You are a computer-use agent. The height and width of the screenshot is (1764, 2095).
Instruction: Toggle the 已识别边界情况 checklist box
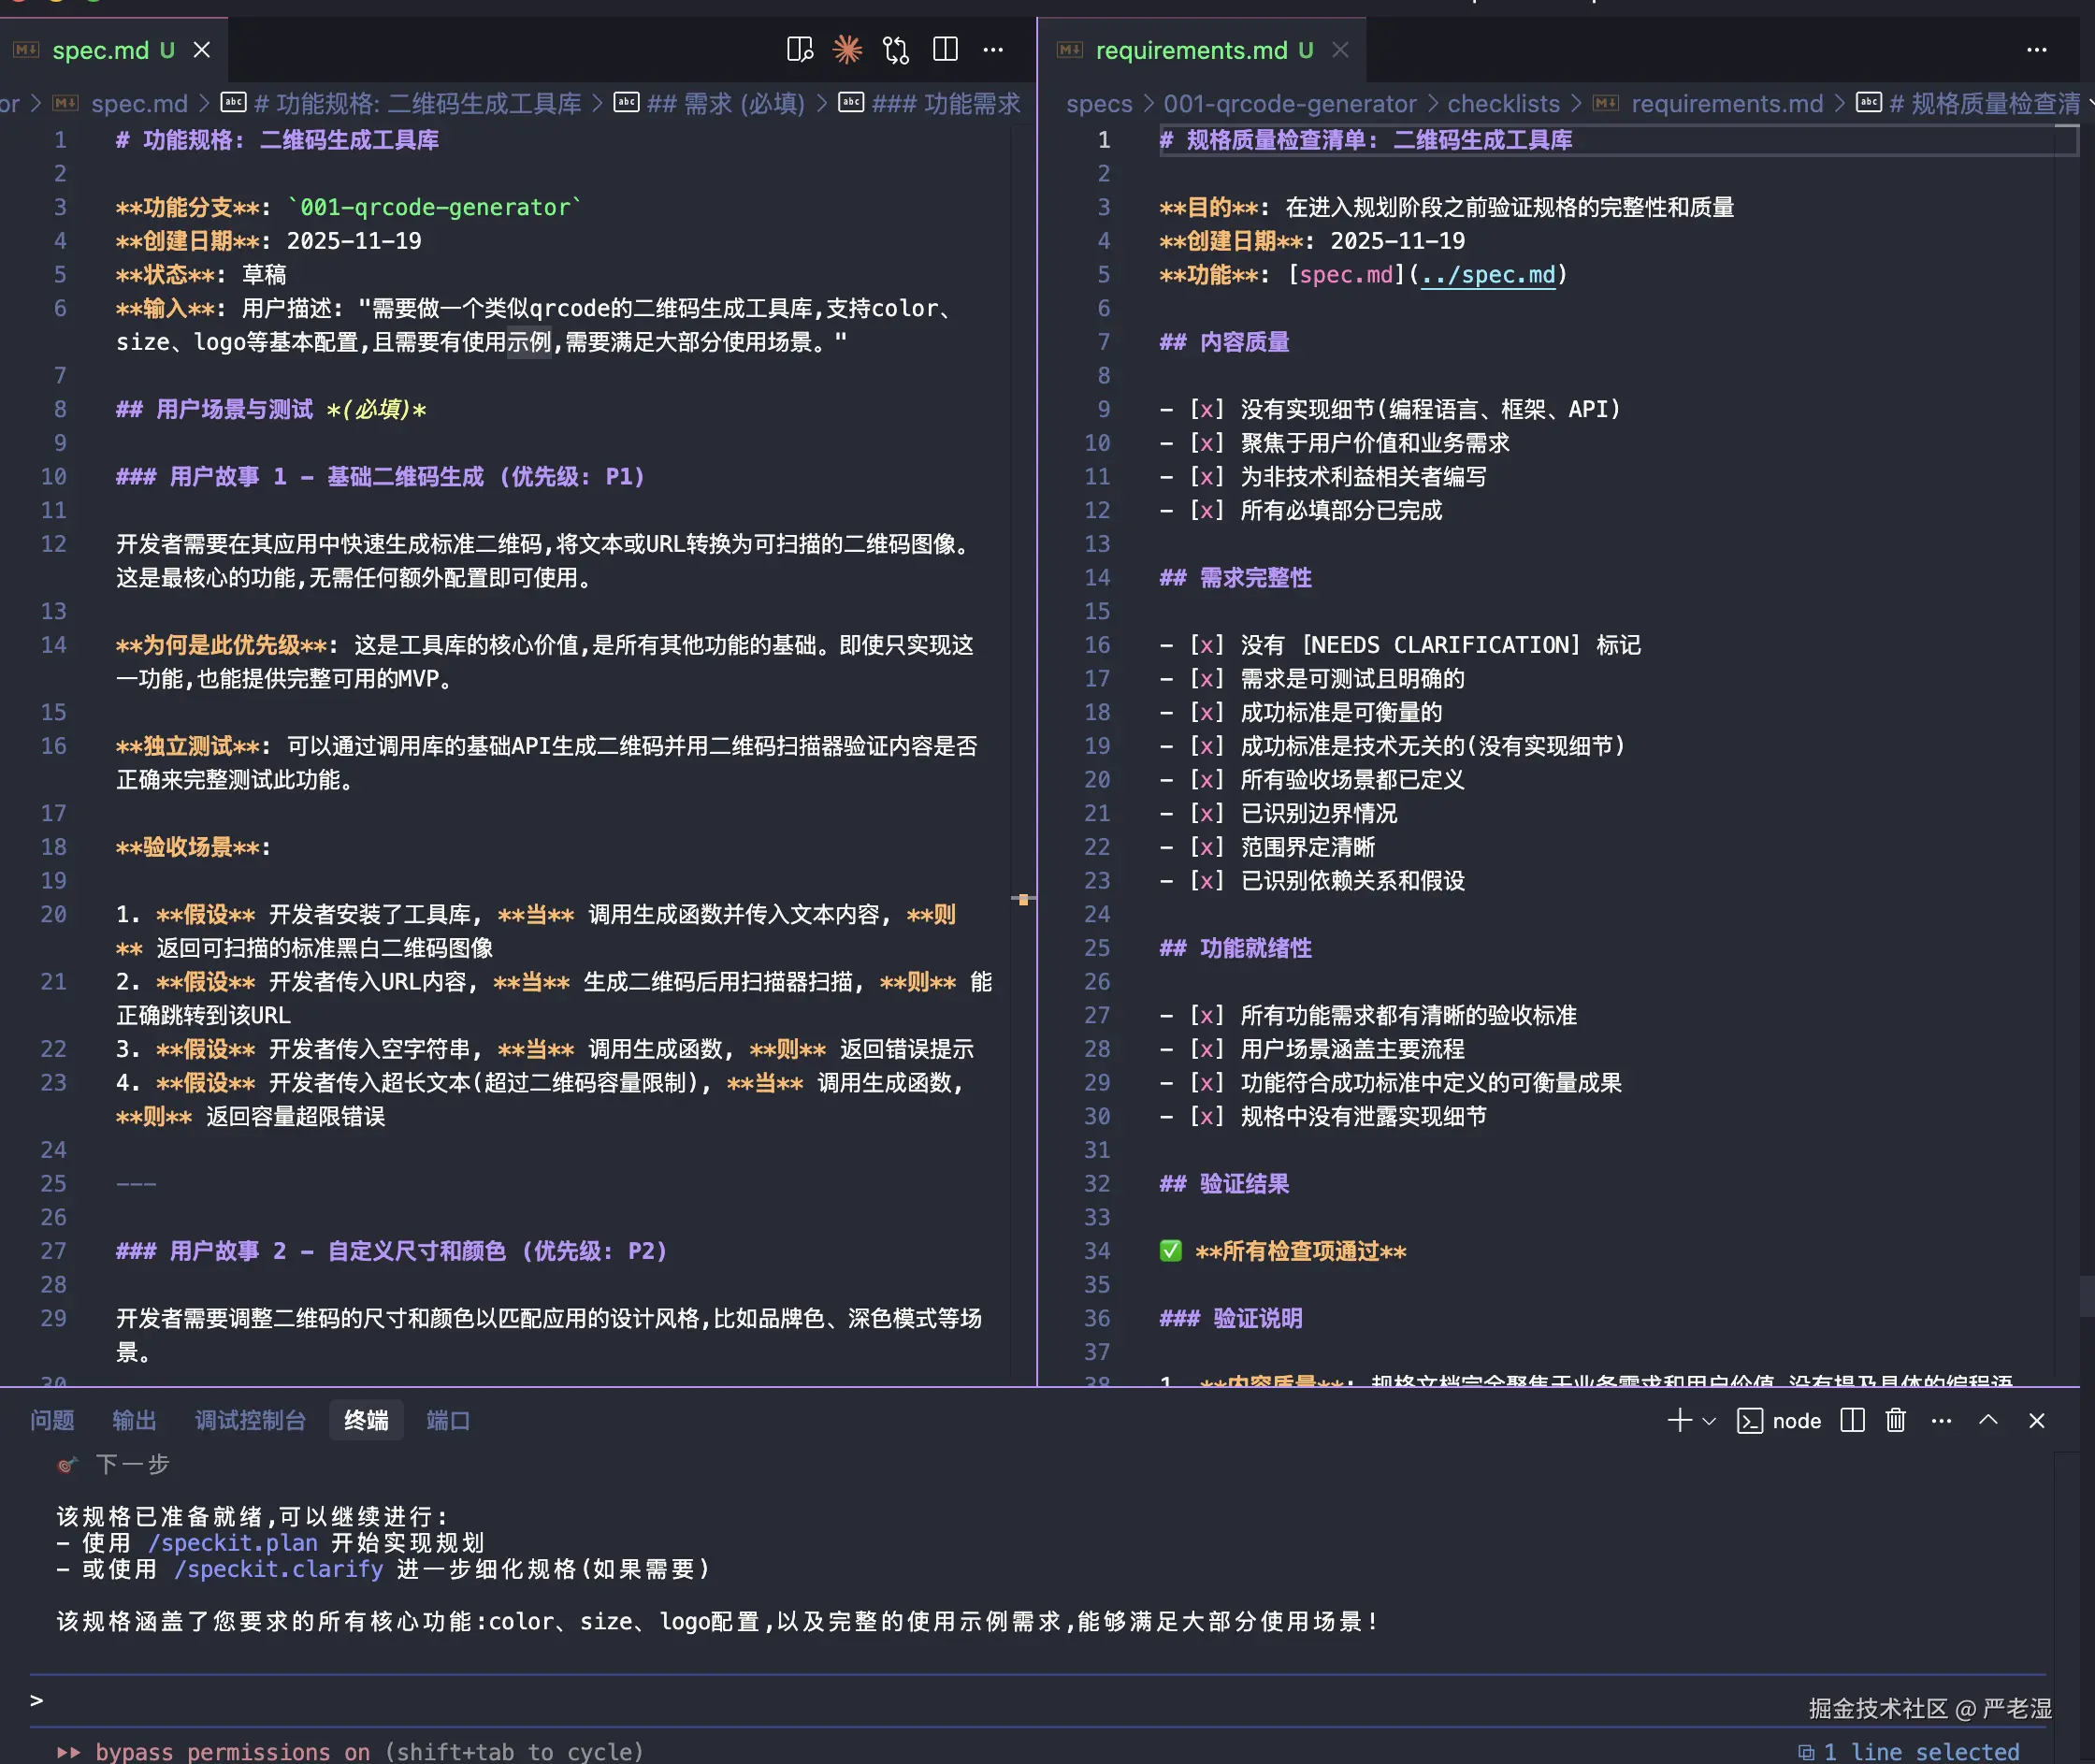click(1206, 813)
